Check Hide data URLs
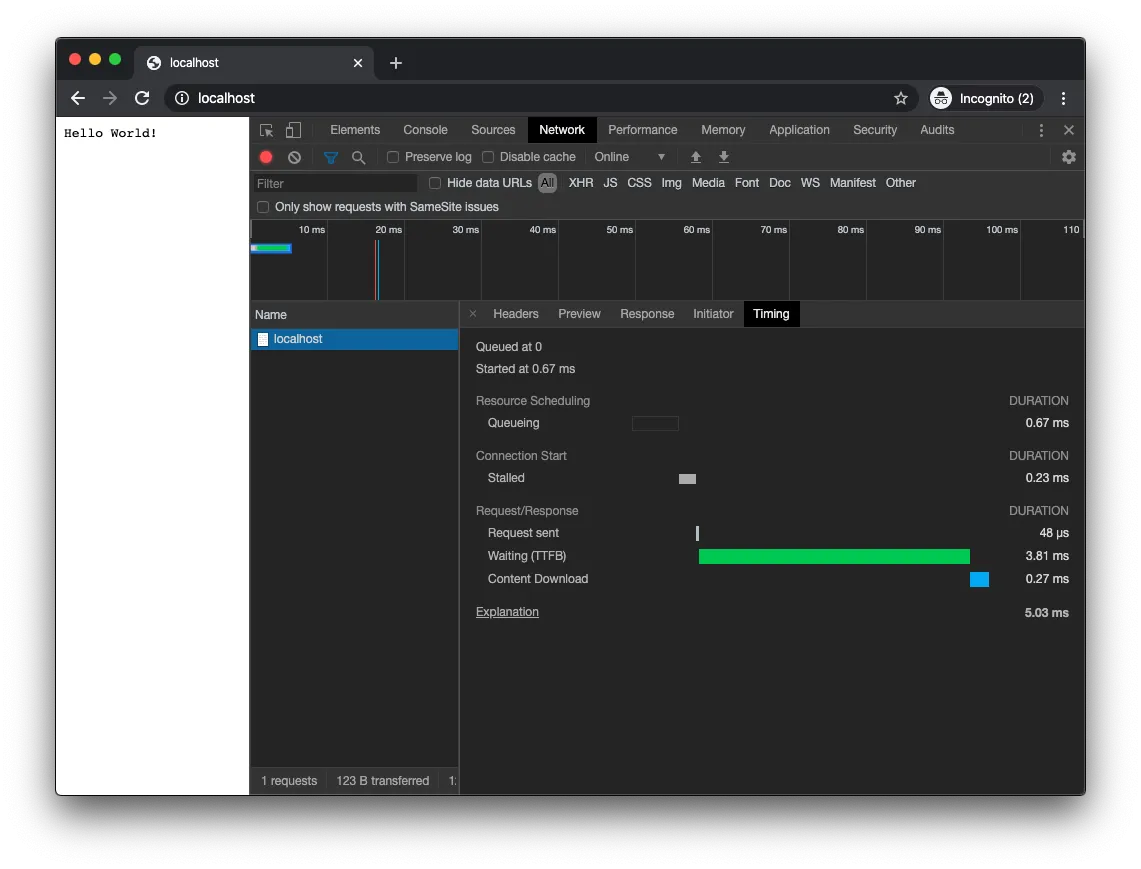This screenshot has height=869, width=1141. point(435,183)
